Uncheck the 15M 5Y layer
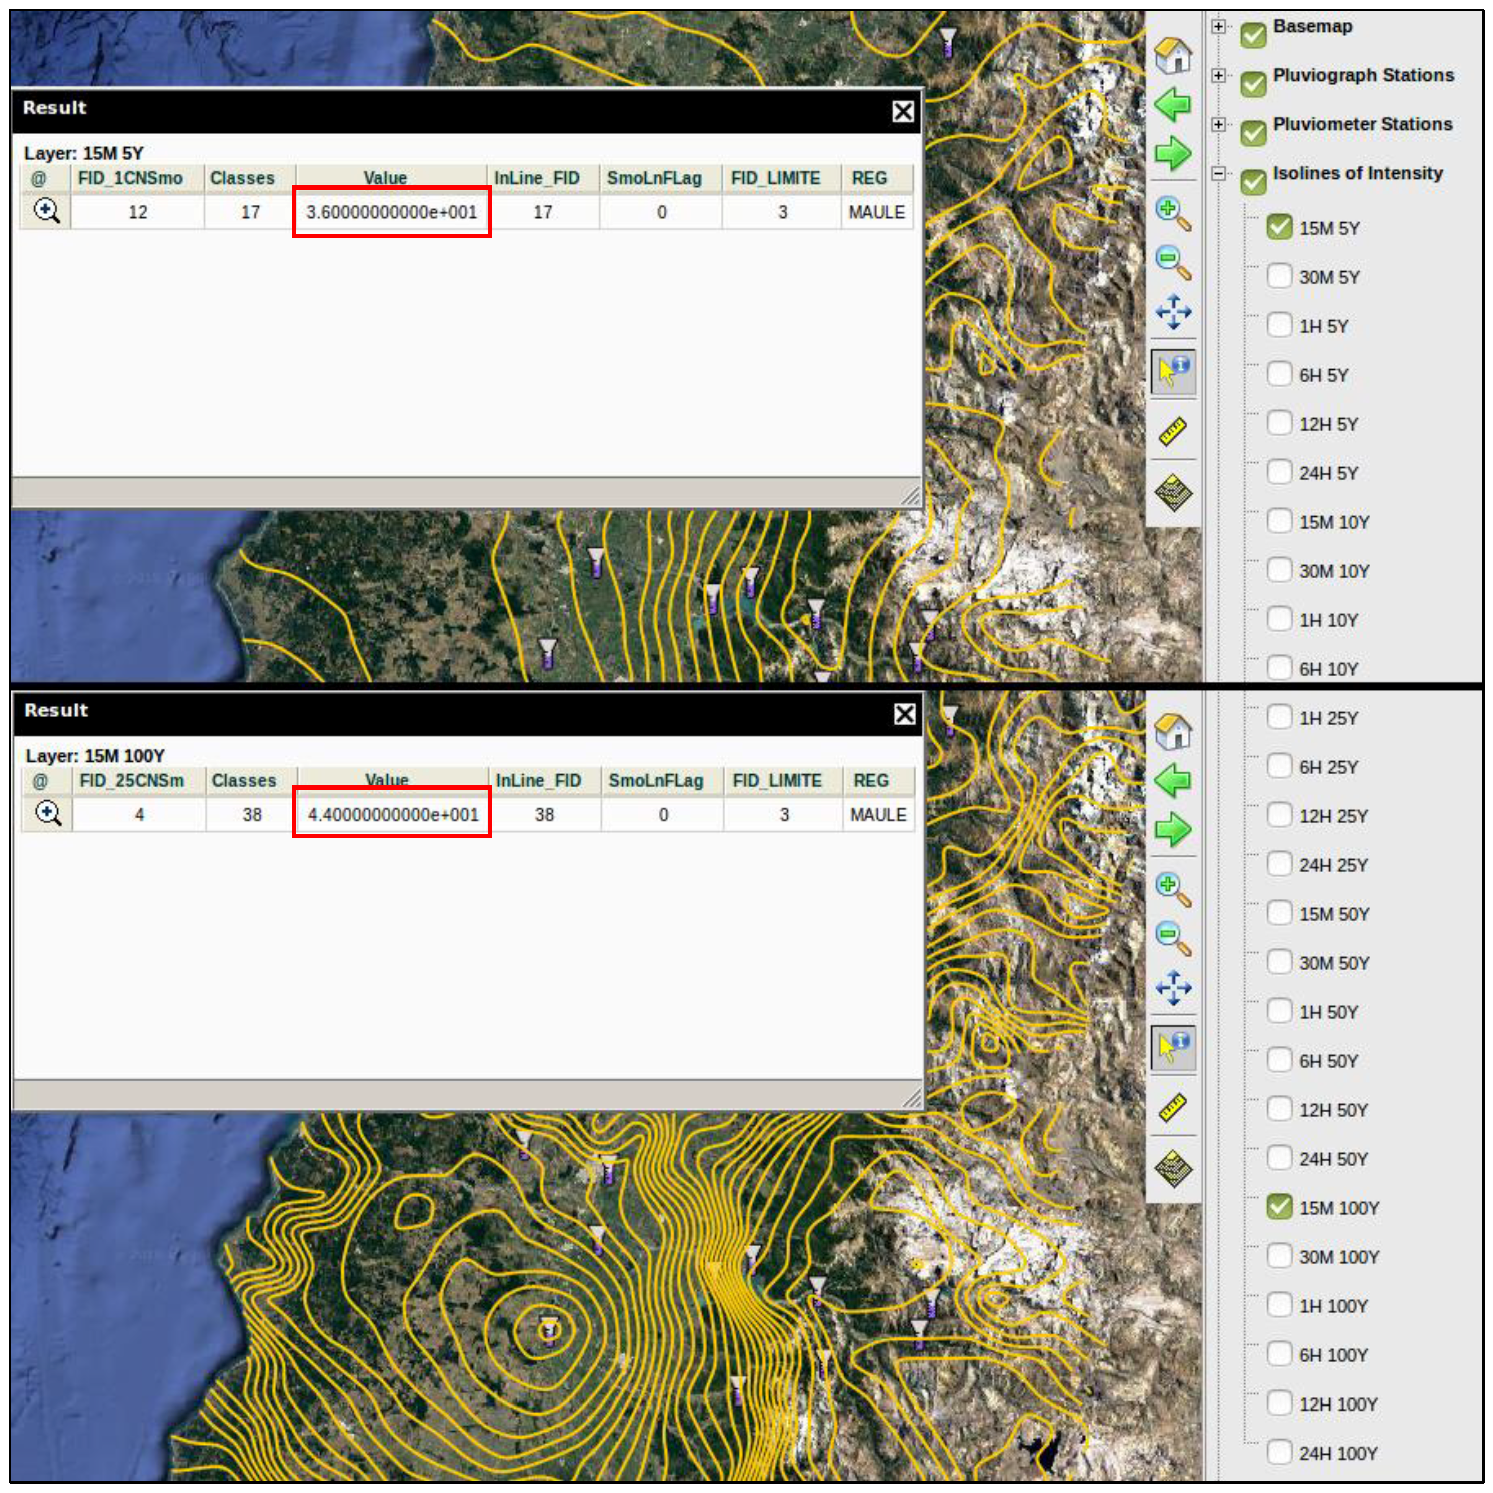Viewport: 1493px width, 1493px height. (x=1279, y=227)
